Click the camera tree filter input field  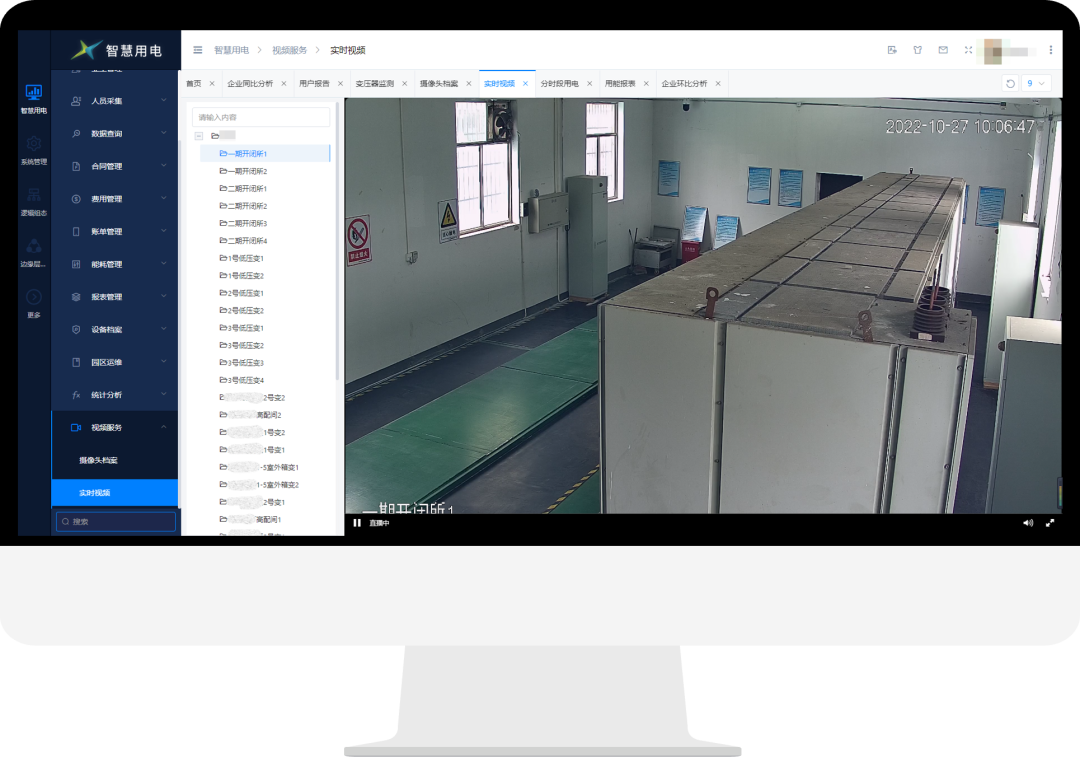point(261,117)
